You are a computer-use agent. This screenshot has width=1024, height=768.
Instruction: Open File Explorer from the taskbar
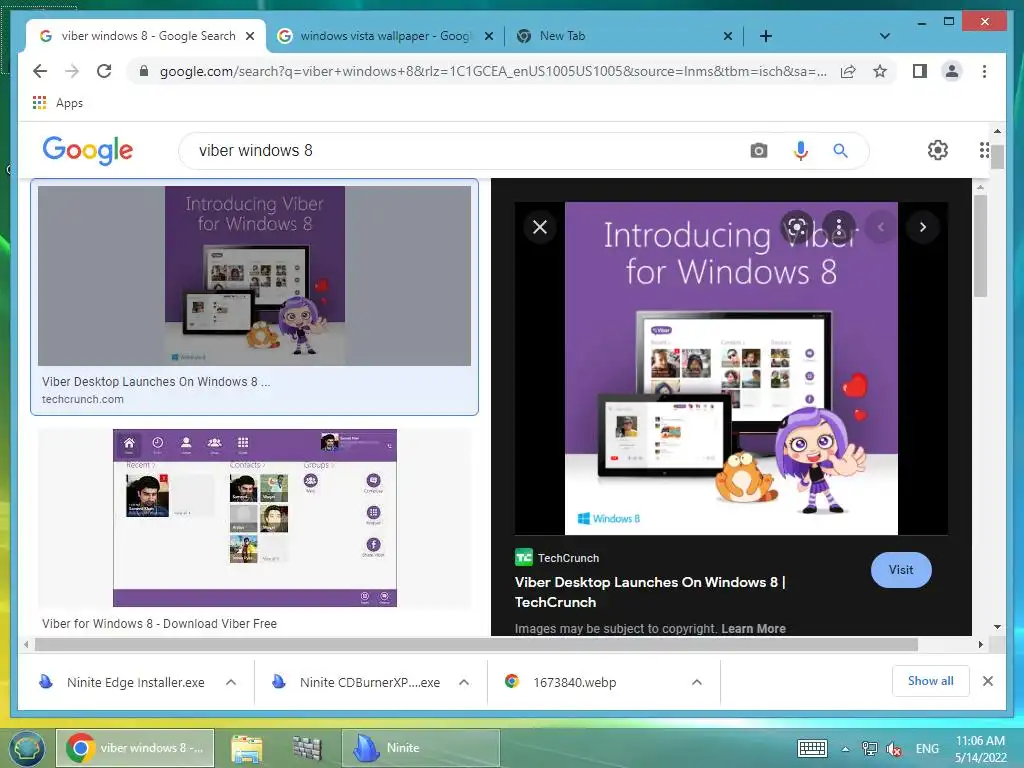[x=246, y=748]
